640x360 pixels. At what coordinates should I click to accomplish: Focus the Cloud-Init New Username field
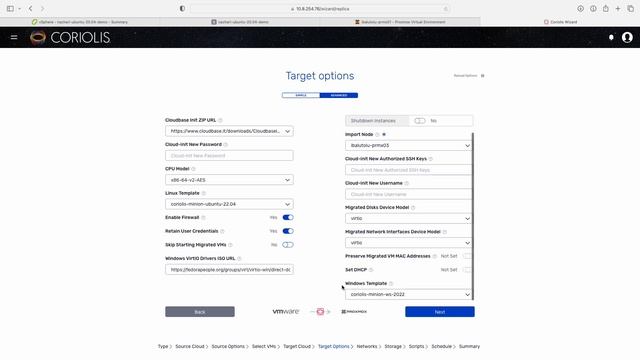(x=409, y=194)
